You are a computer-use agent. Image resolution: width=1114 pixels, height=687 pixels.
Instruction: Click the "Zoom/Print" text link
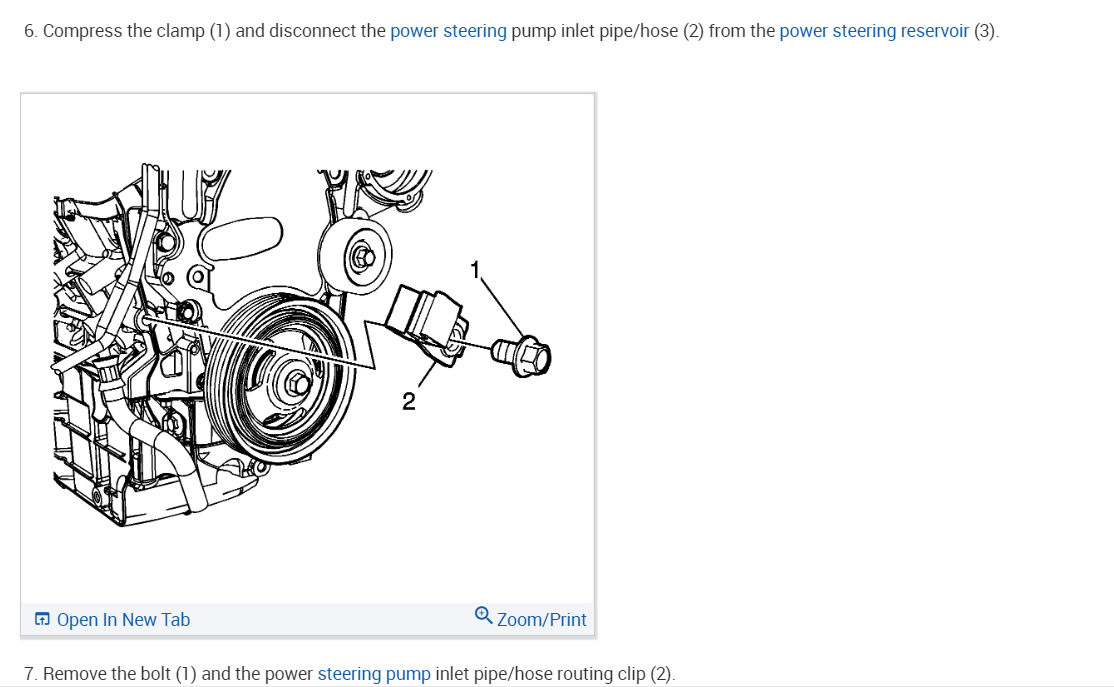[541, 620]
